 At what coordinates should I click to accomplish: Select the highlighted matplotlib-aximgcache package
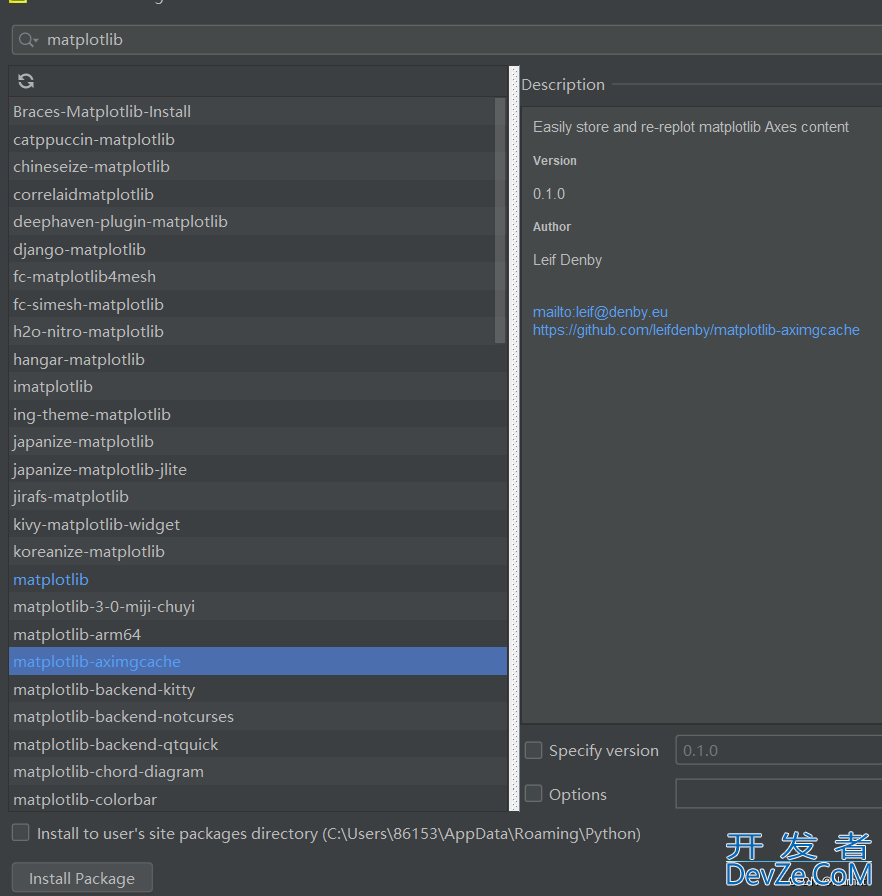pos(258,662)
